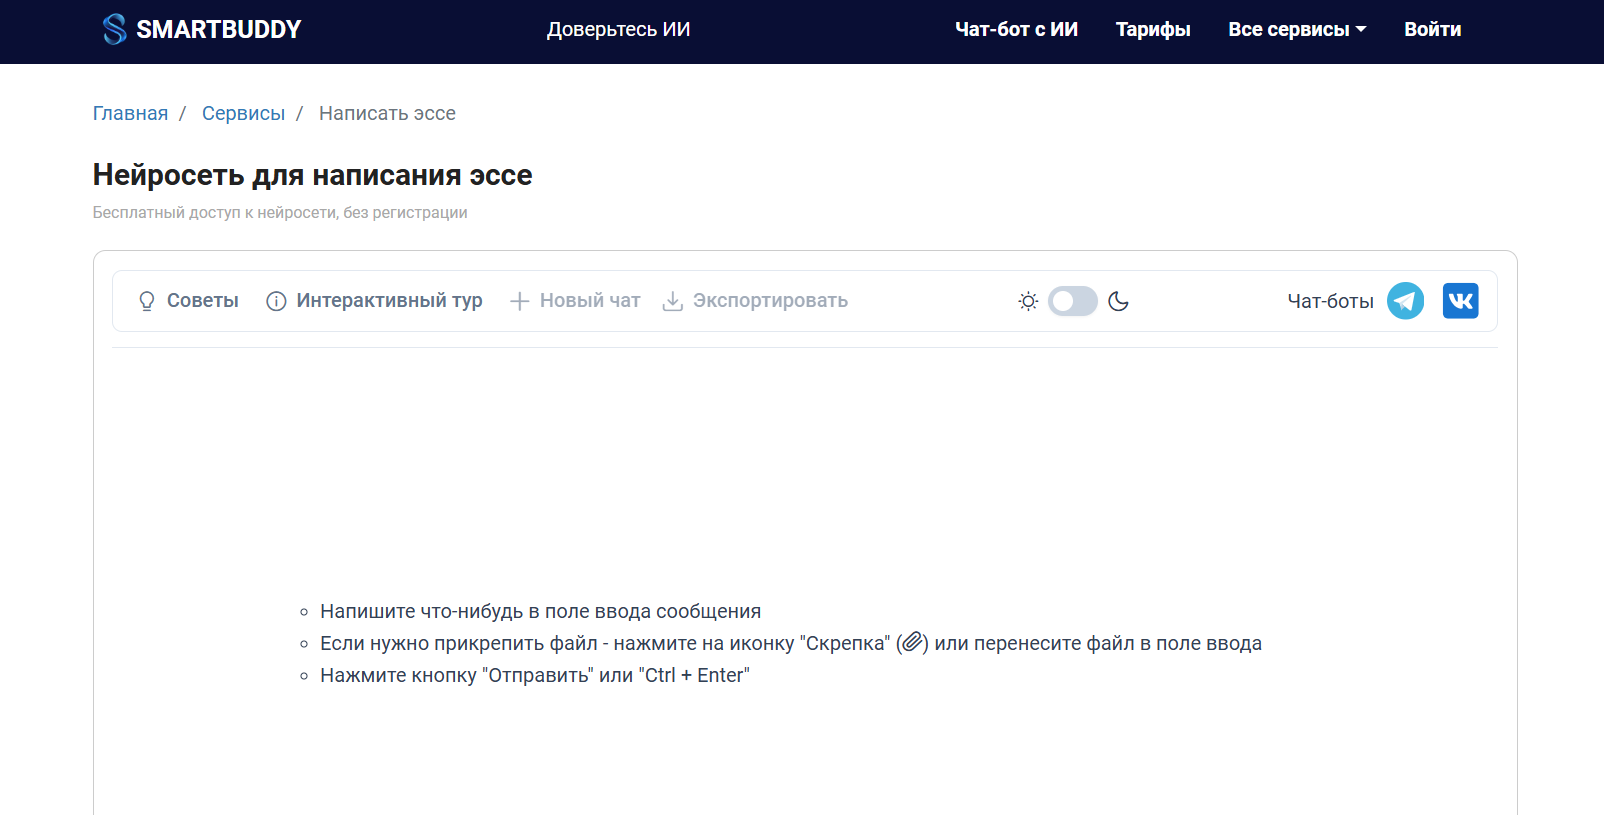Go to the Тарифы page
Image resolution: width=1604 pixels, height=815 pixels.
click(1153, 30)
